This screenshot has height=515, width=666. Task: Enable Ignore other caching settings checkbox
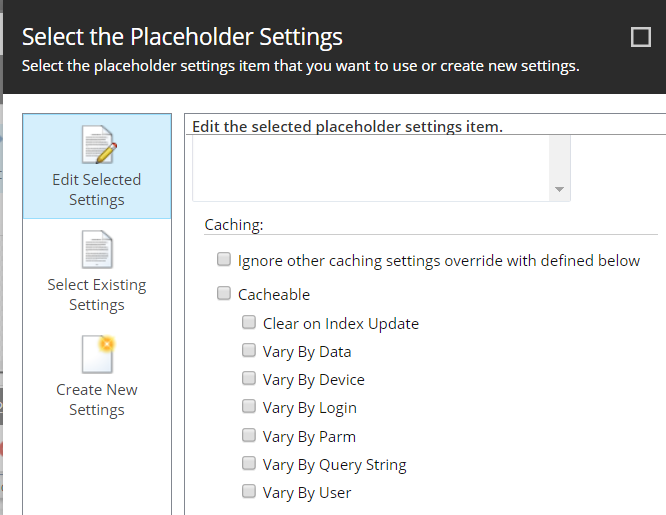pyautogui.click(x=224, y=259)
